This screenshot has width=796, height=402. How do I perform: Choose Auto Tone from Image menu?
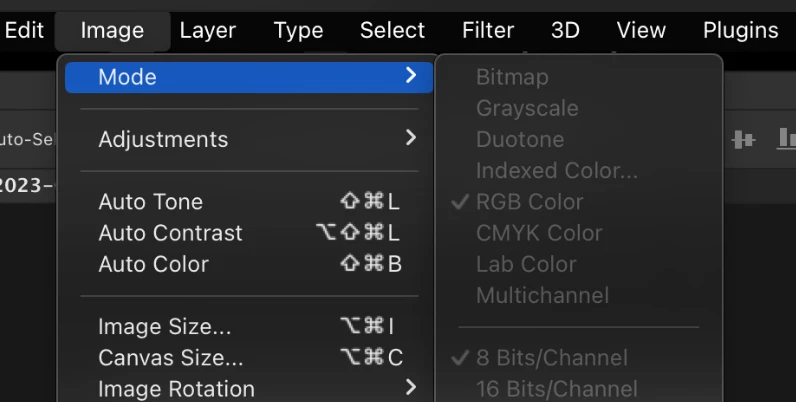coord(249,202)
